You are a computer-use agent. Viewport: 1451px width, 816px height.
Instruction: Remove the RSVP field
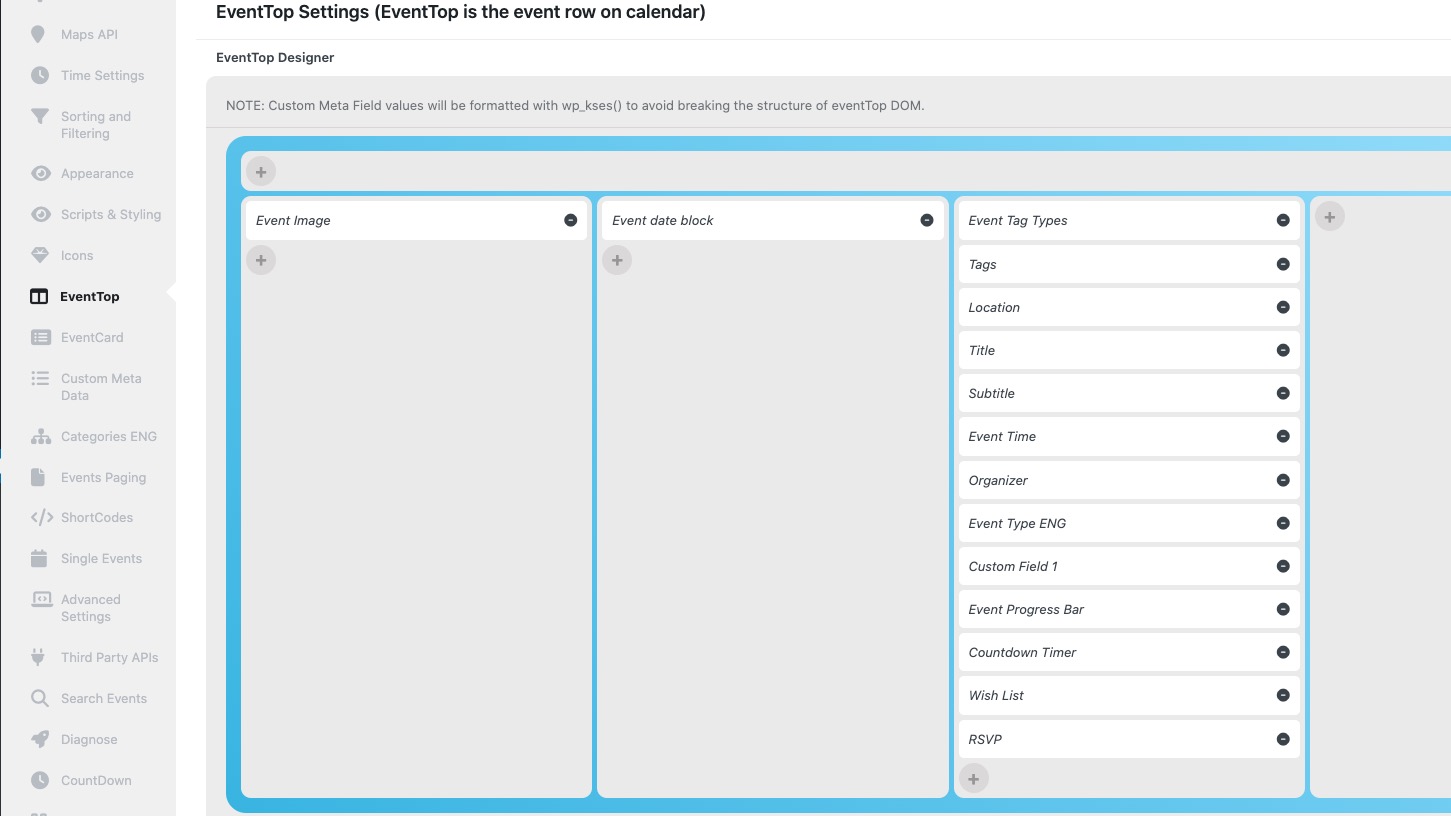(1283, 740)
